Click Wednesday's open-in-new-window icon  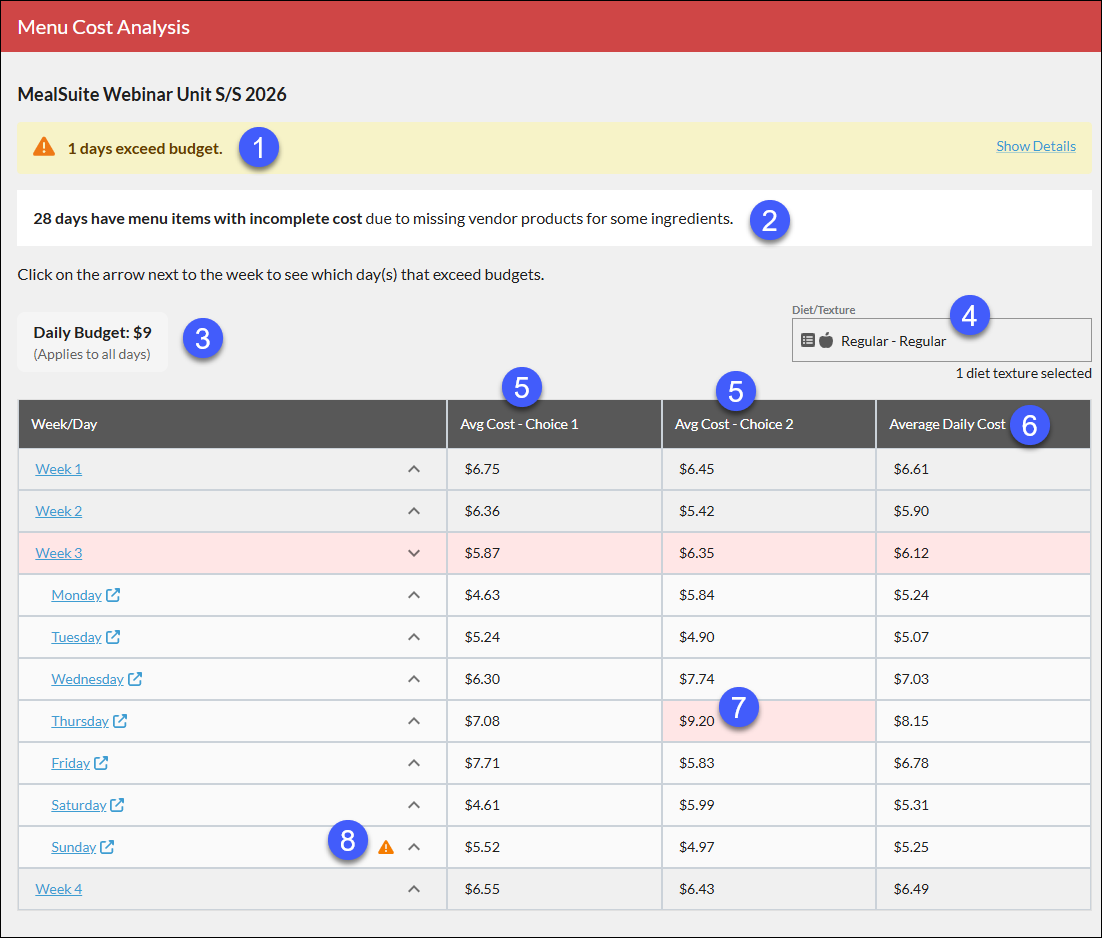135,679
